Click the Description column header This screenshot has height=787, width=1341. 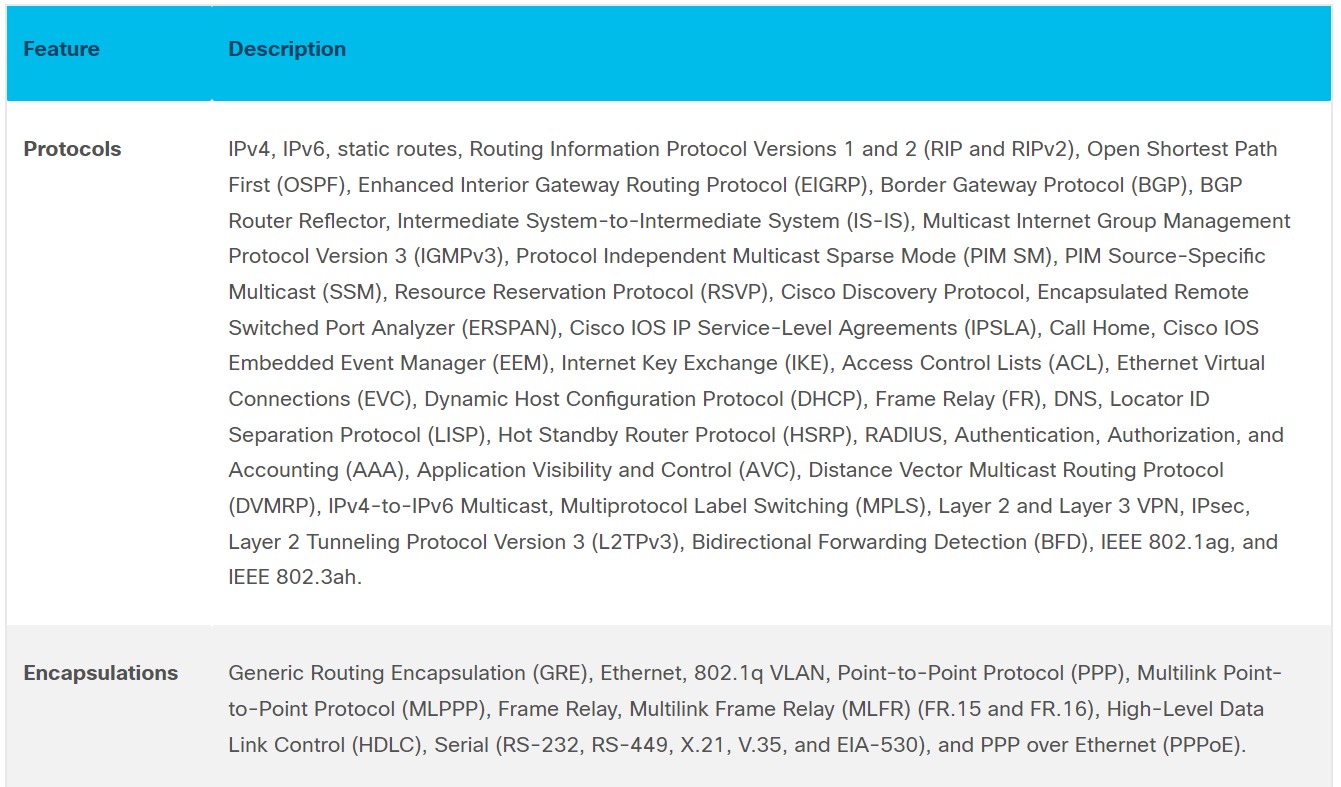pos(287,49)
